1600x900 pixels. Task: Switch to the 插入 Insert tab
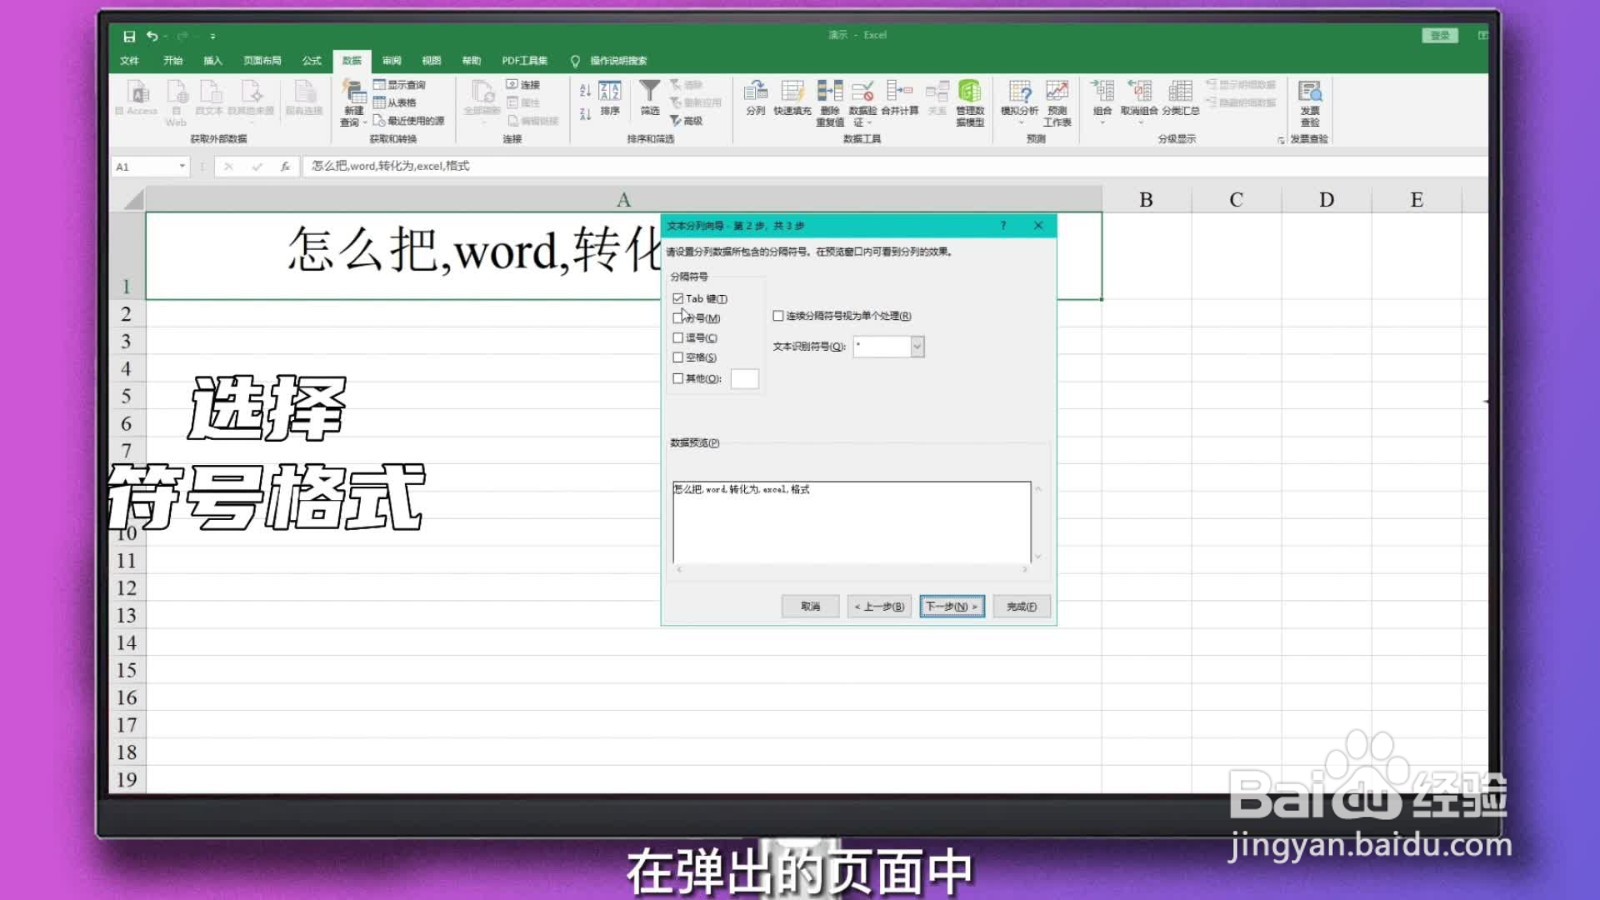tap(213, 61)
